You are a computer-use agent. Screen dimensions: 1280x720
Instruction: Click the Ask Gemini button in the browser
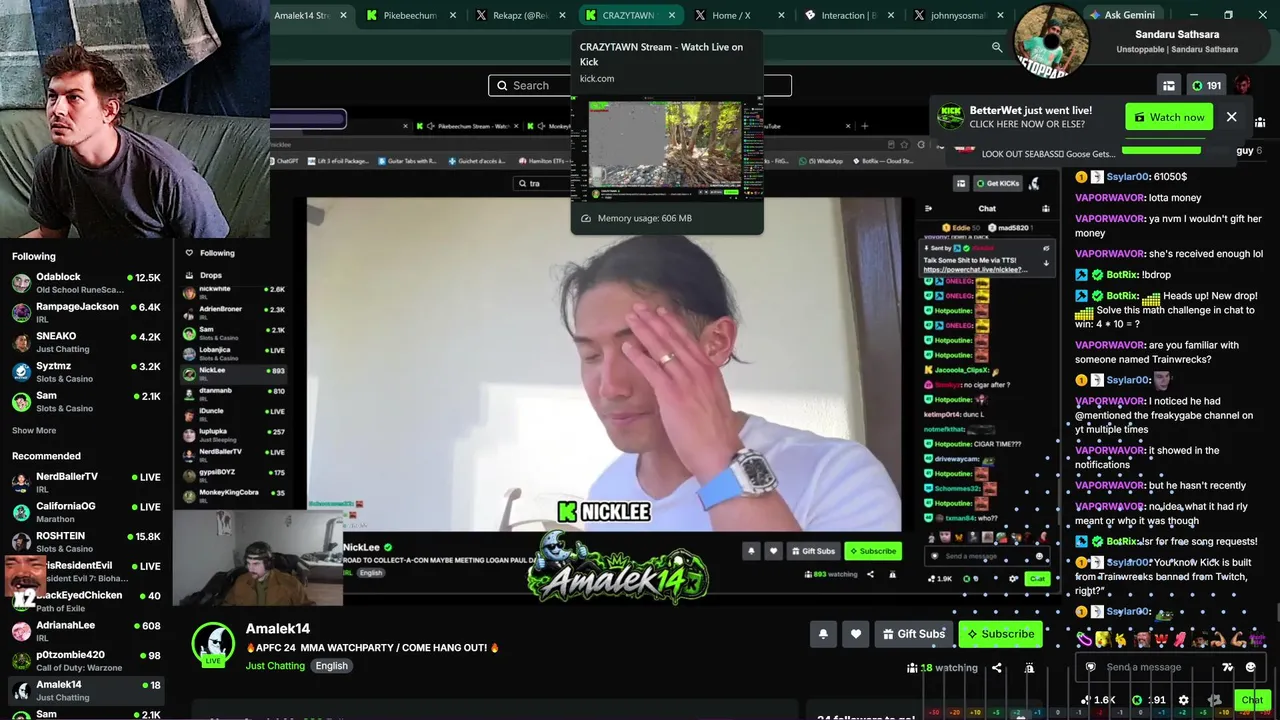point(1122,15)
